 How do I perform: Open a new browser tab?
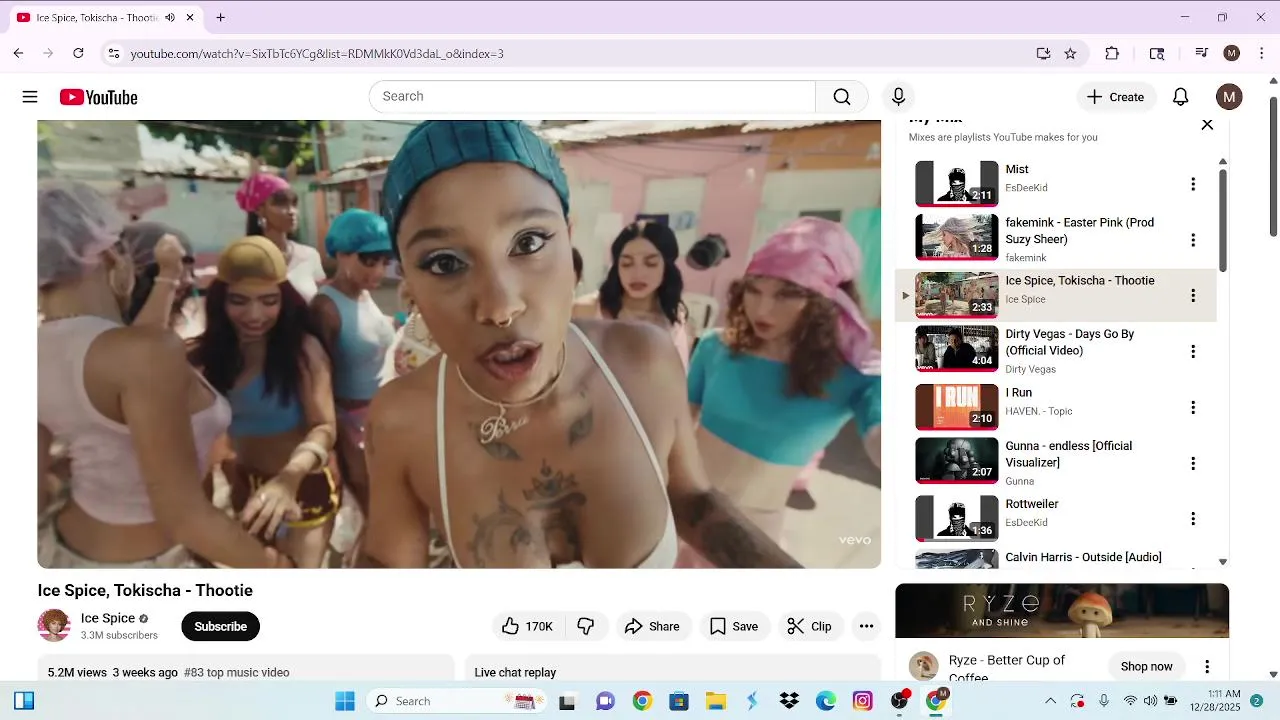pyautogui.click(x=220, y=17)
